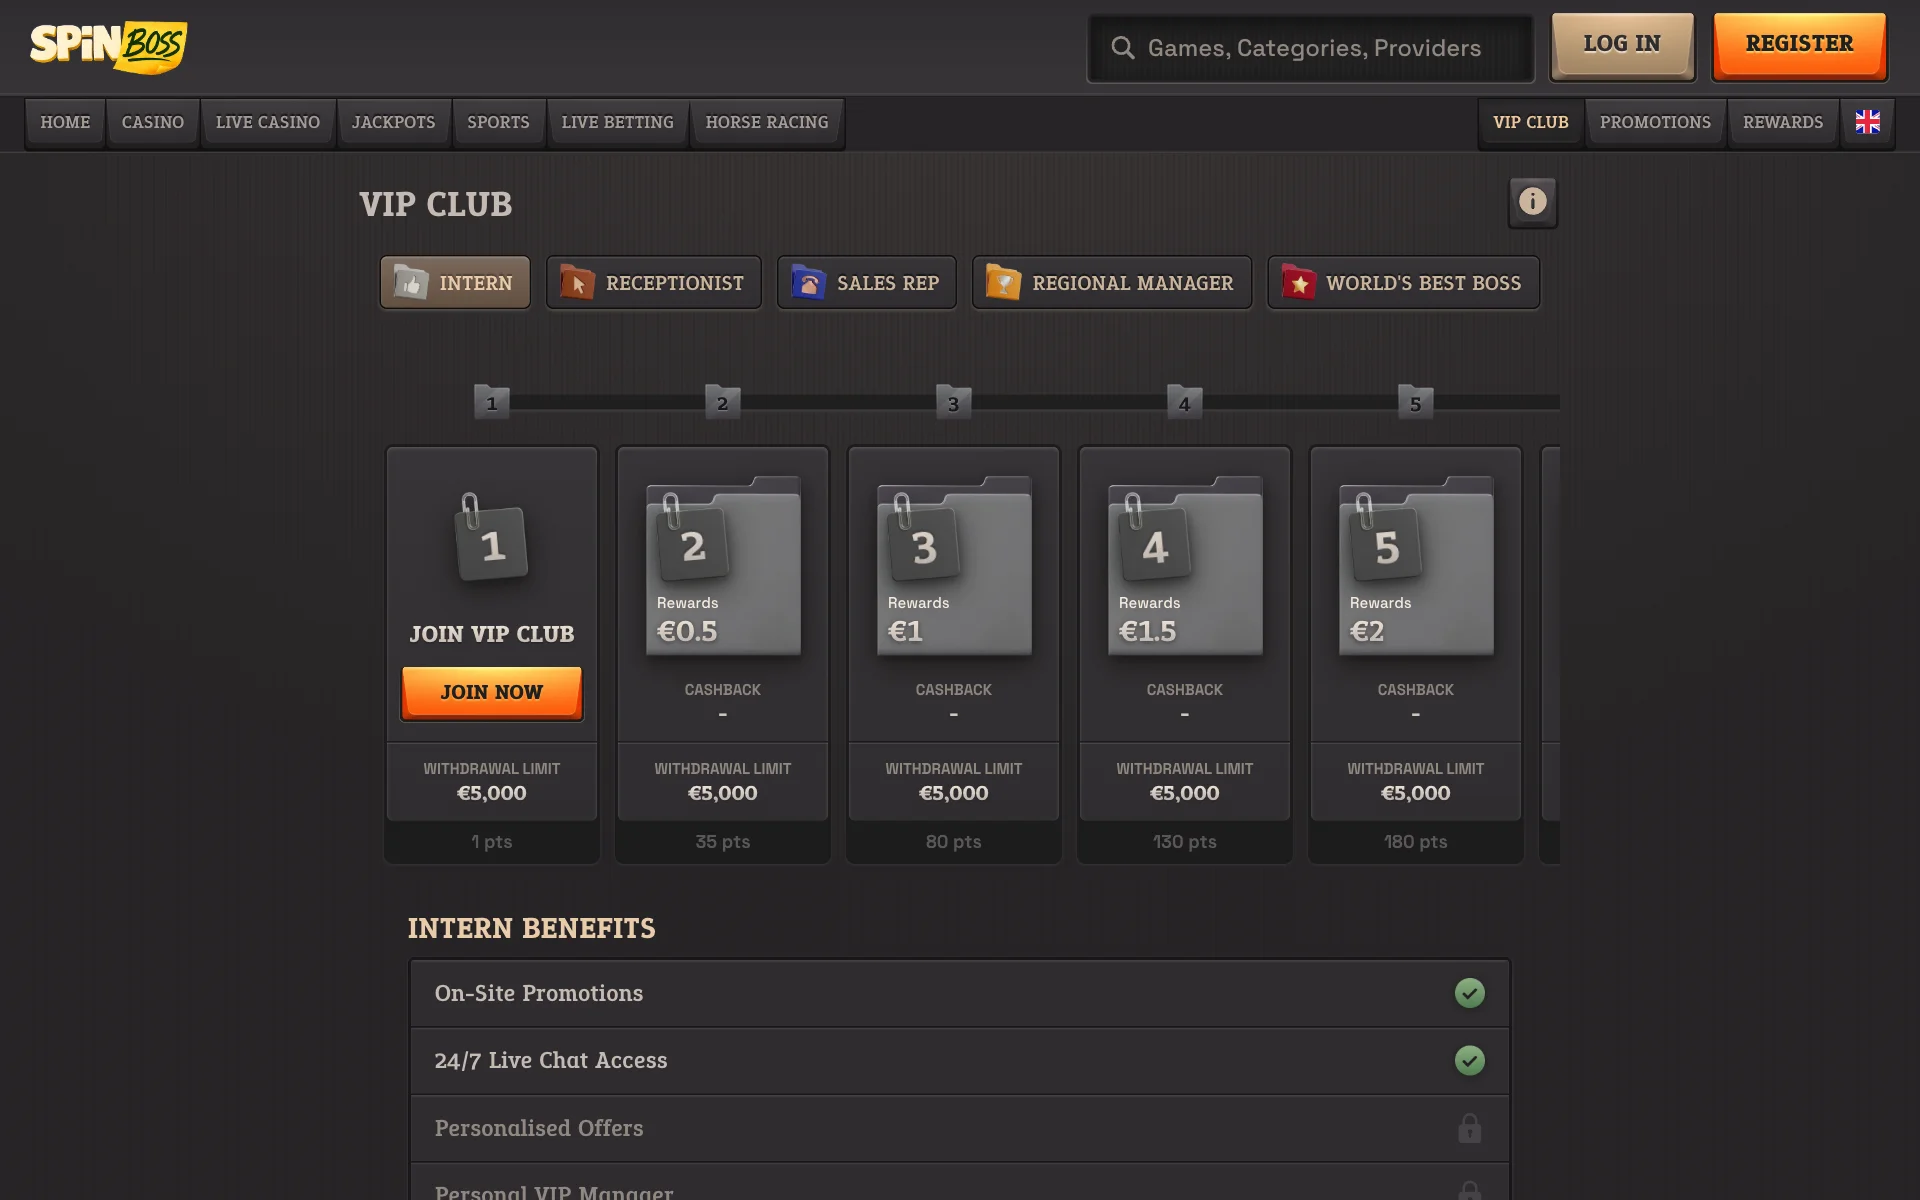Switch to the Regional Manager tier tab
Viewport: 1920px width, 1200px height.
[x=1111, y=283]
